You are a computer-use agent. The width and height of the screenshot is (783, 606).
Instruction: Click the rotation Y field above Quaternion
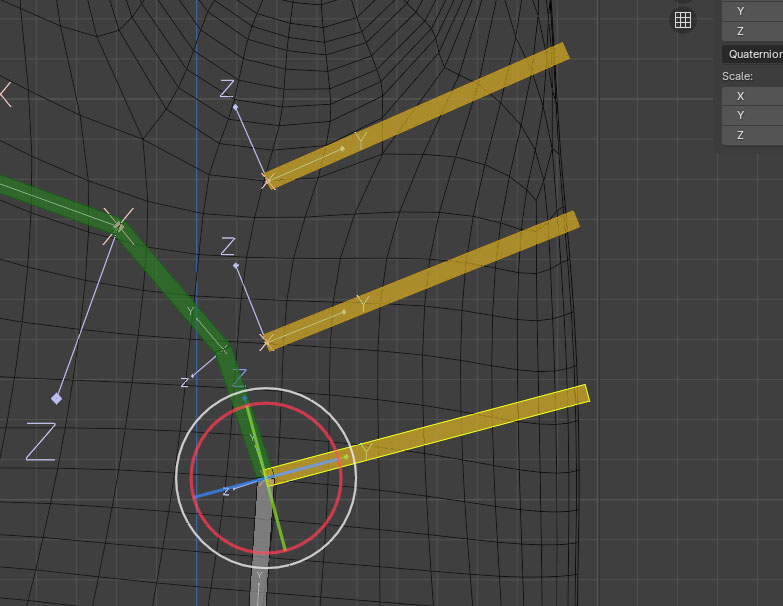(x=752, y=11)
